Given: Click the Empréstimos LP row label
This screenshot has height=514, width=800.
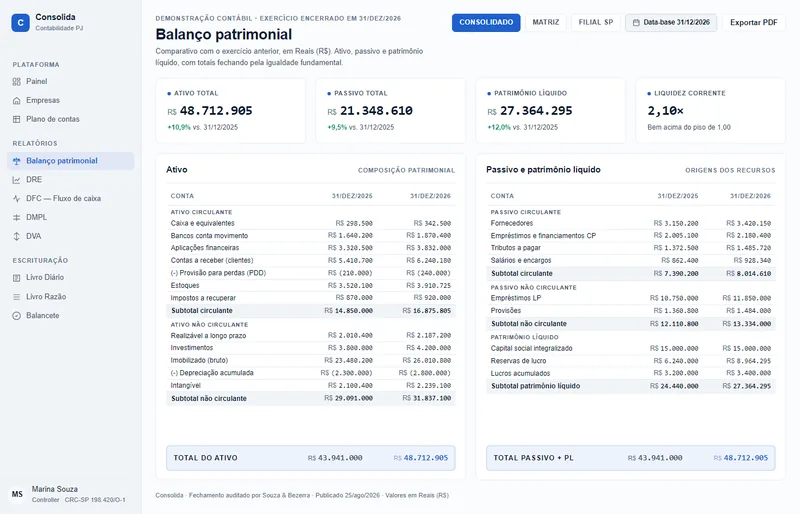Looking at the screenshot, I should [516, 298].
